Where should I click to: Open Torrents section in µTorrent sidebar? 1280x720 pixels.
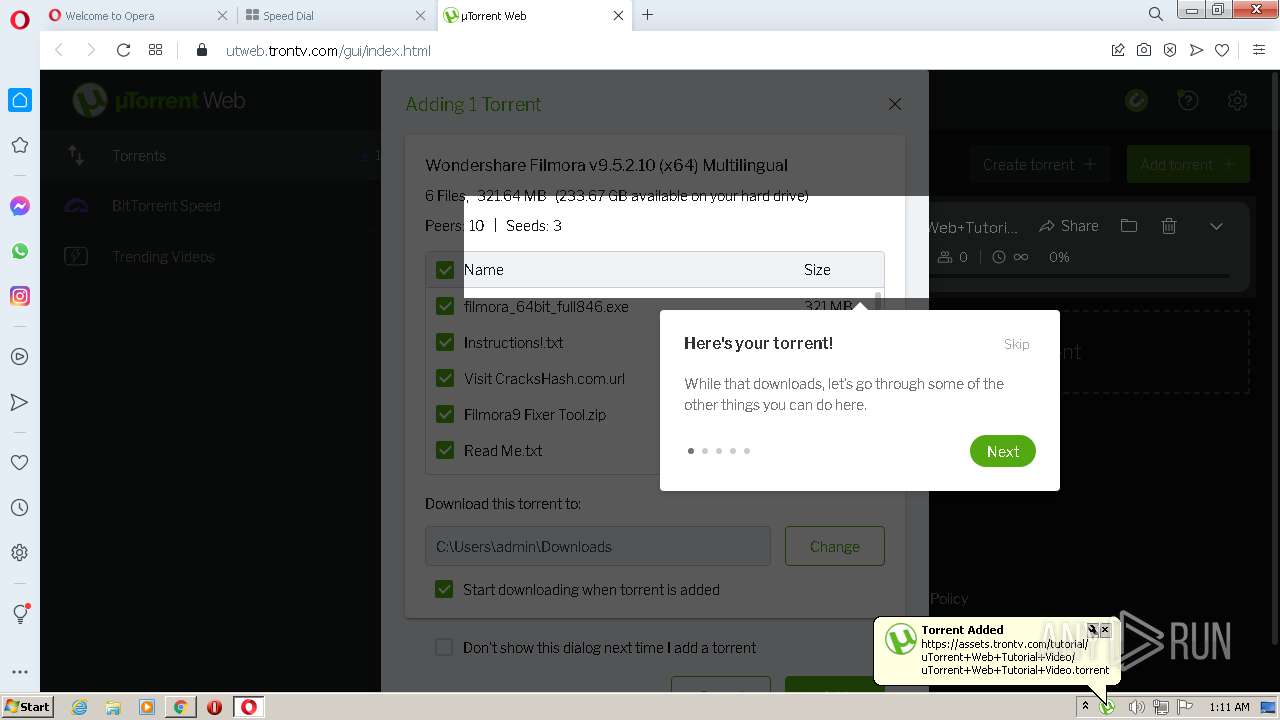139,156
